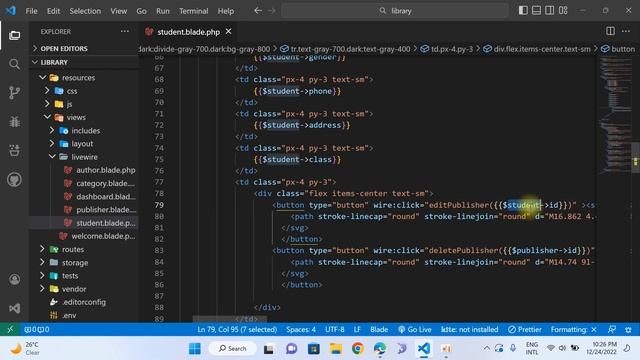This screenshot has height=360, width=640.
Task: Close the student.blade.php tab
Action: click(x=229, y=31)
